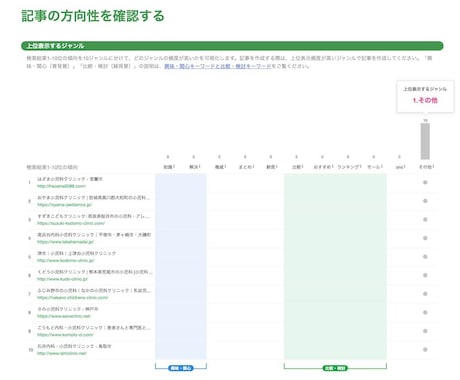Click the 検索結果1-10位の傾向 table label
The image size is (460, 380).
pyautogui.click(x=52, y=167)
